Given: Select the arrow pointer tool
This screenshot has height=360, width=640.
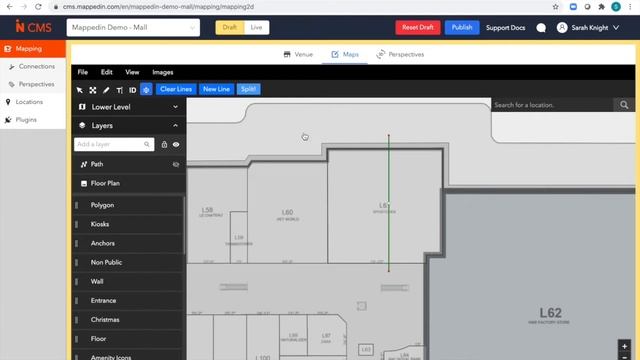Looking at the screenshot, I should [80, 90].
